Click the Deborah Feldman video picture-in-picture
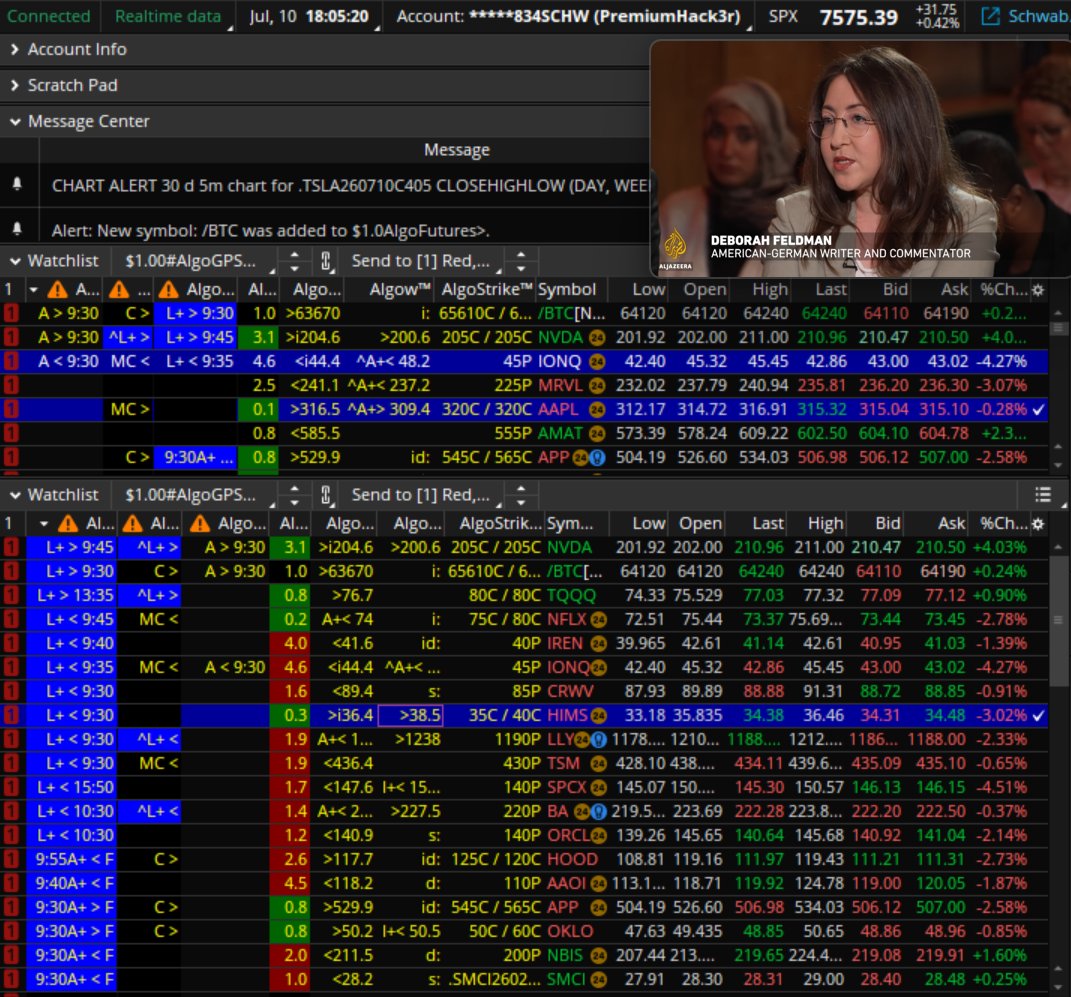The image size is (1071, 997). [x=861, y=159]
